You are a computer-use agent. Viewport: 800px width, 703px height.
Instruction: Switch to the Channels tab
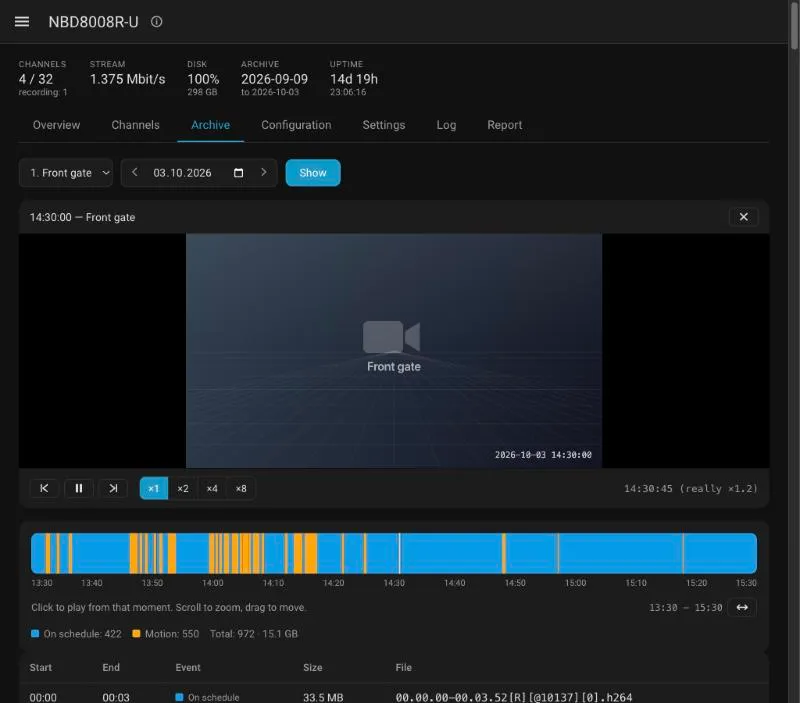[x=135, y=125]
